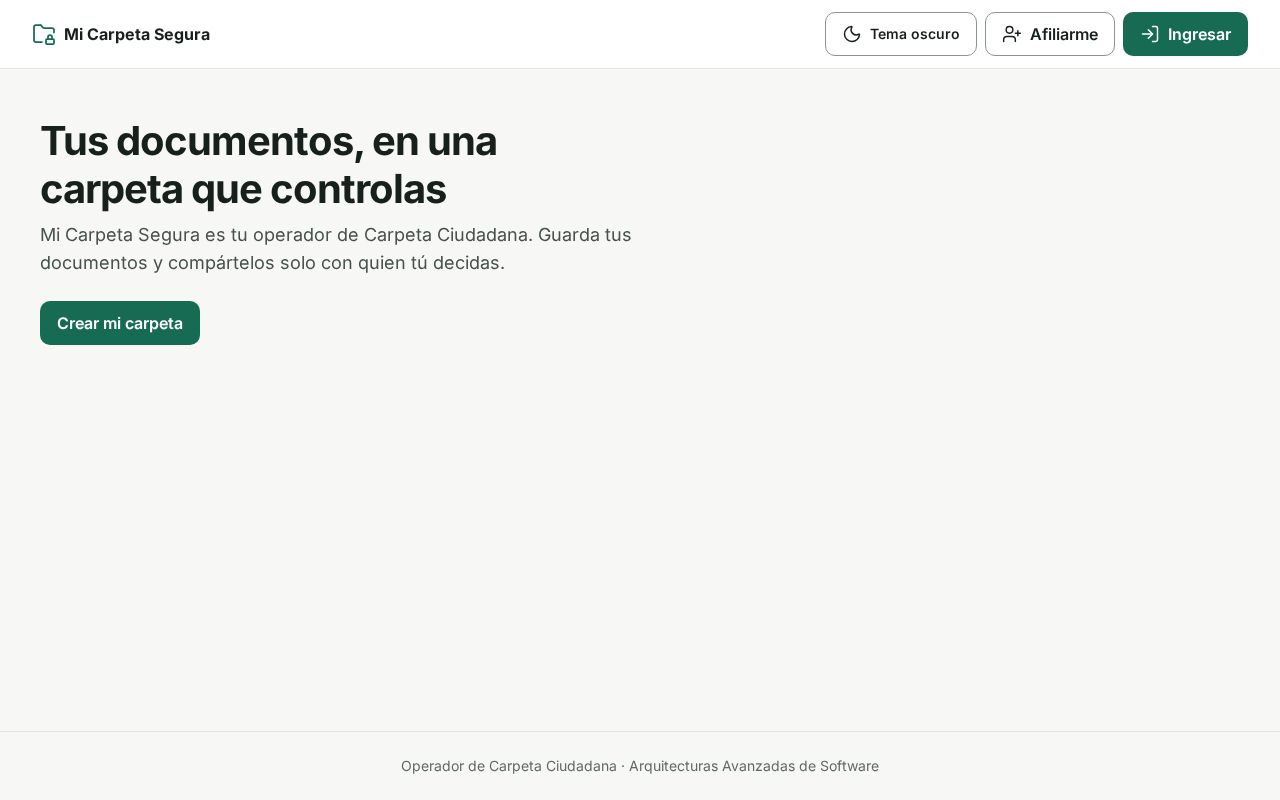The width and height of the screenshot is (1280, 800).
Task: Click the folder-lock logo icon
Action: tap(44, 34)
